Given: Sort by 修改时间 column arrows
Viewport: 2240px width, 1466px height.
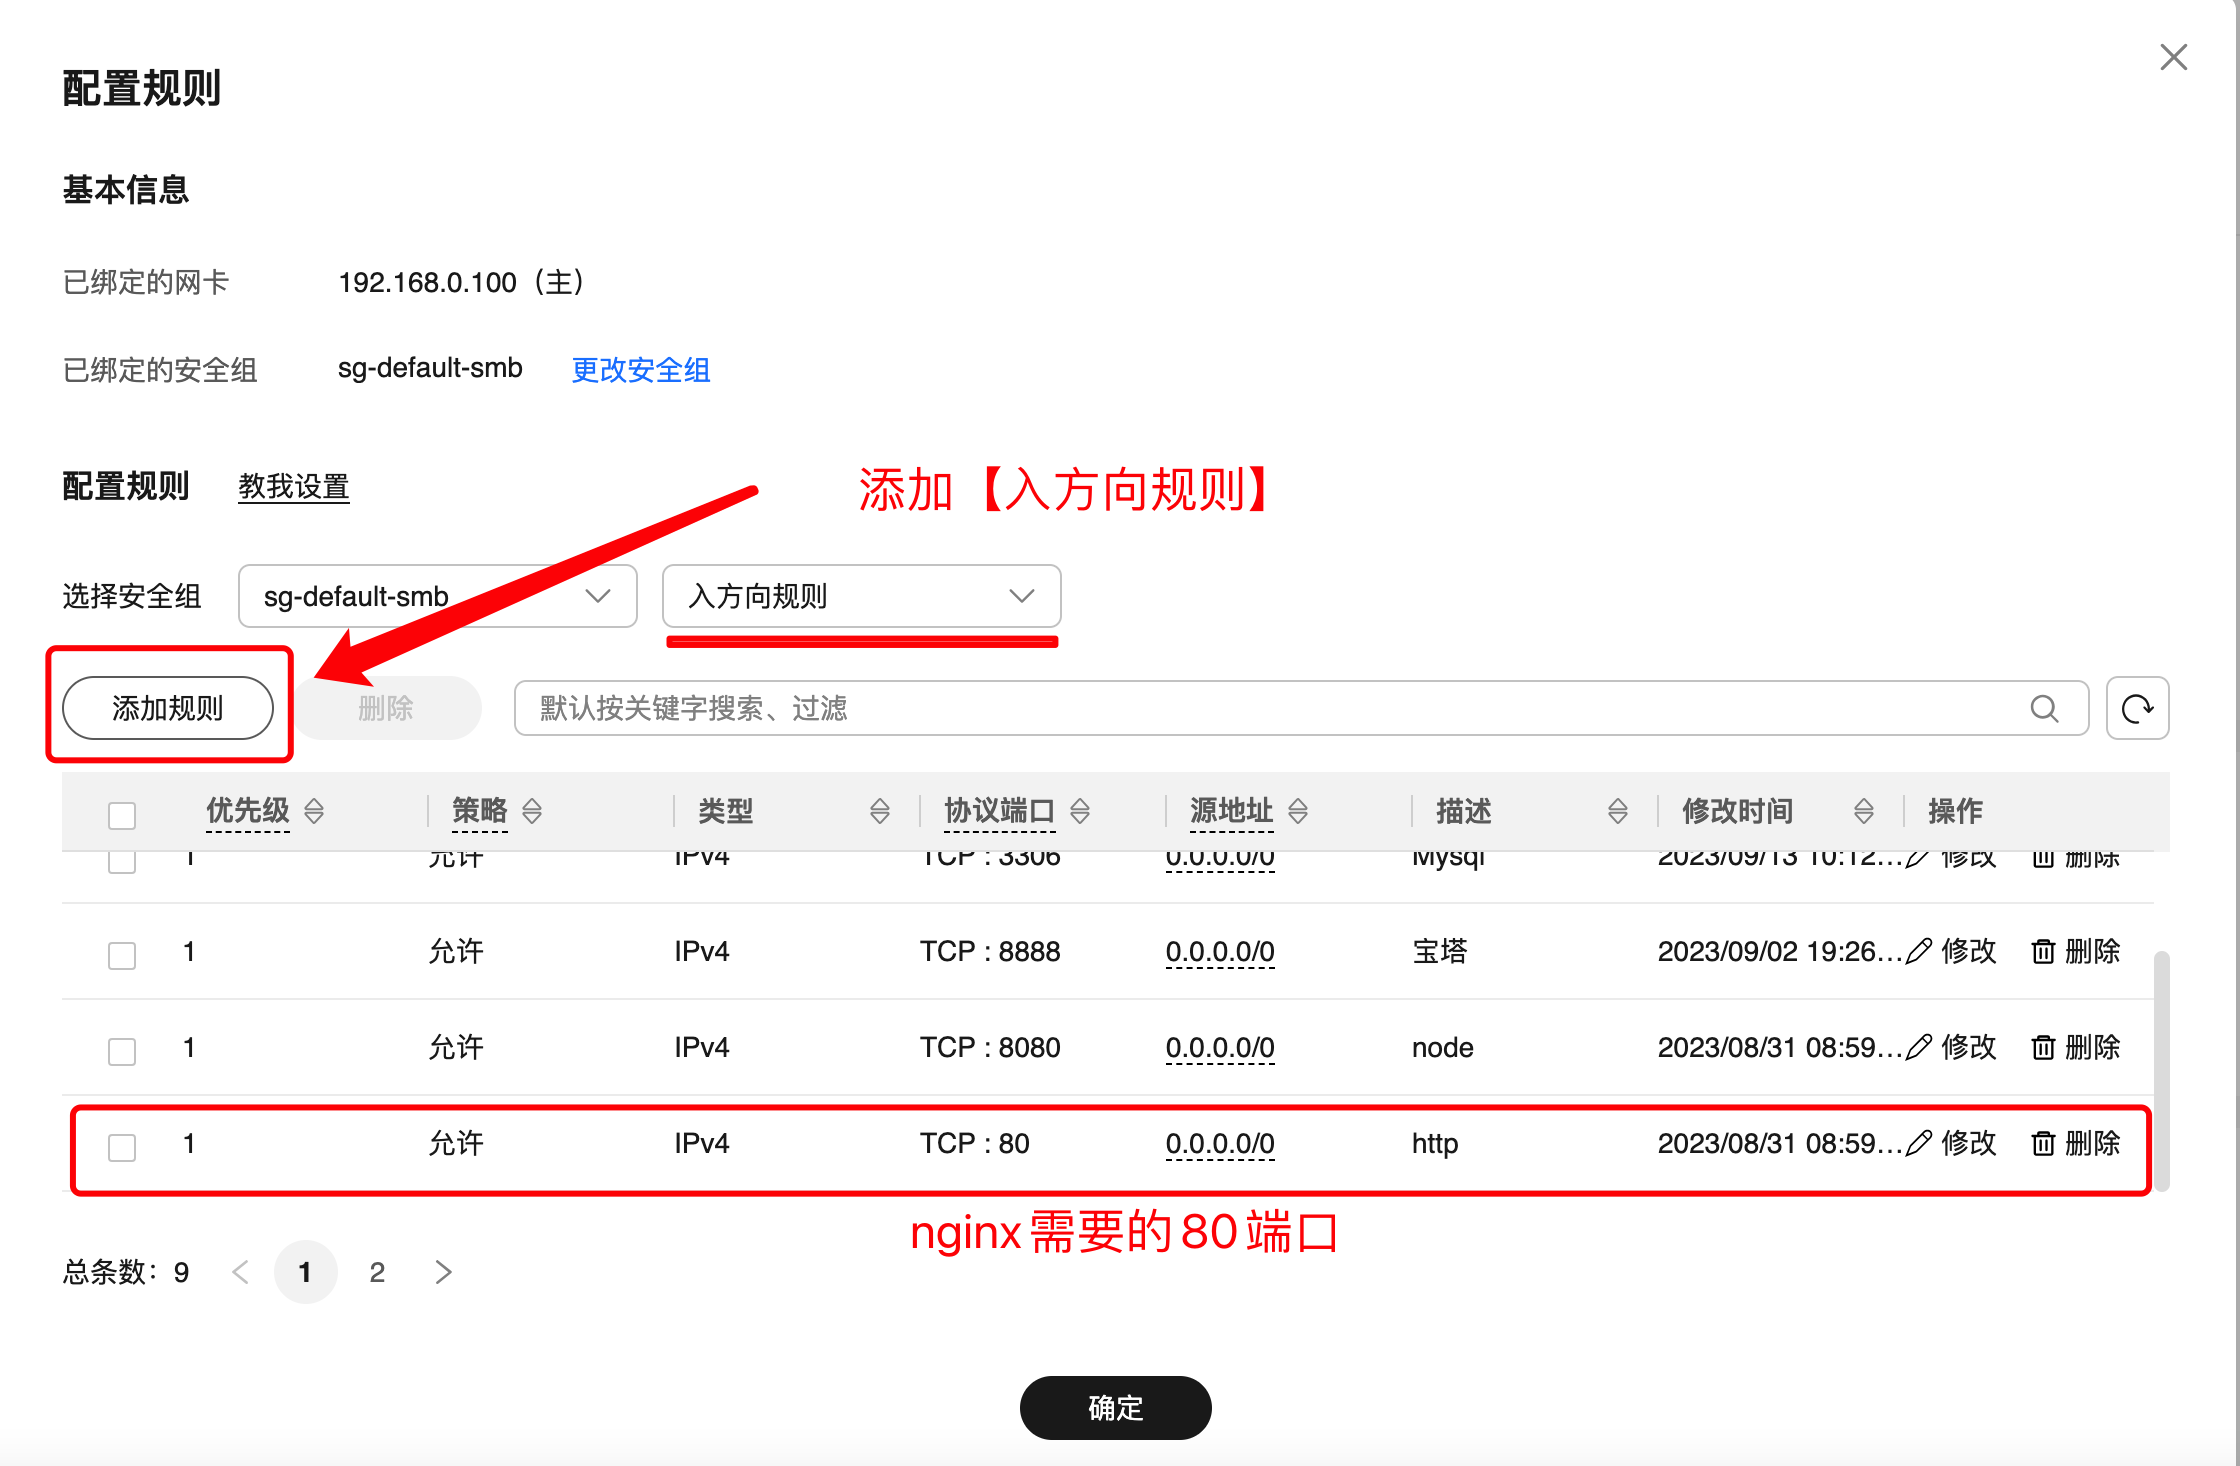Looking at the screenshot, I should tap(1863, 810).
